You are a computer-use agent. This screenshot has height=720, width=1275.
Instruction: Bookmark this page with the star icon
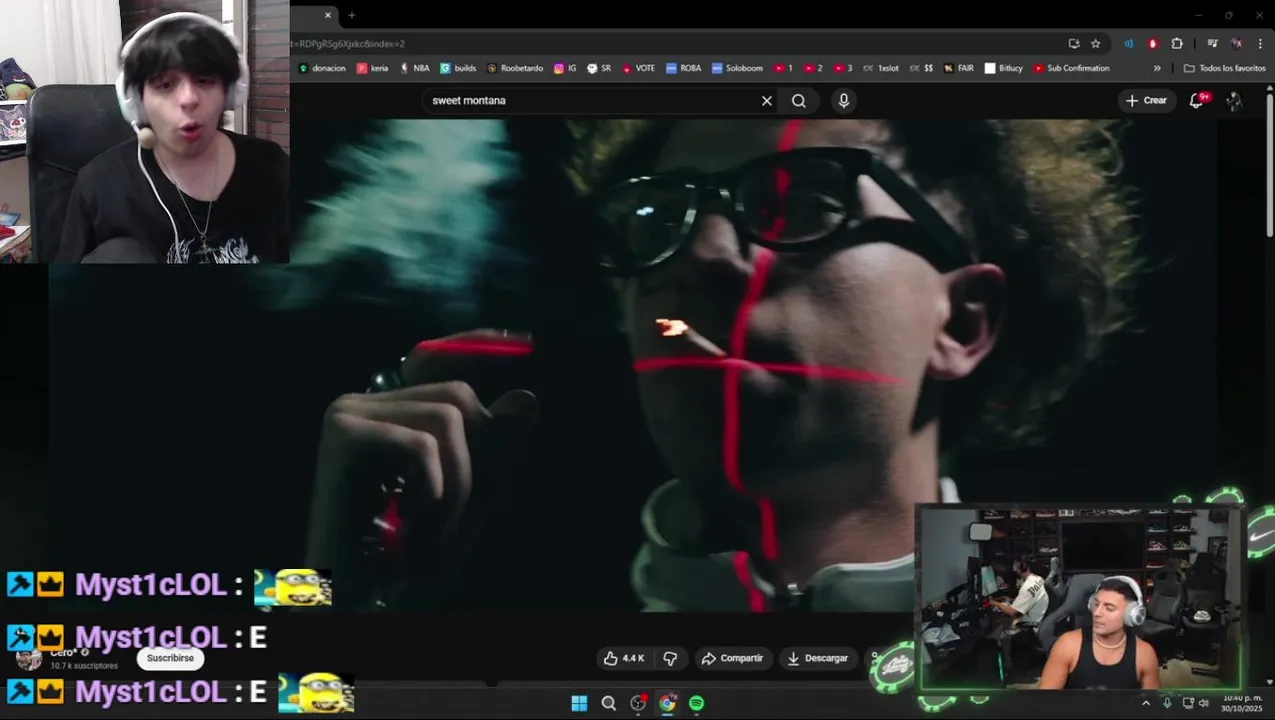[1095, 44]
